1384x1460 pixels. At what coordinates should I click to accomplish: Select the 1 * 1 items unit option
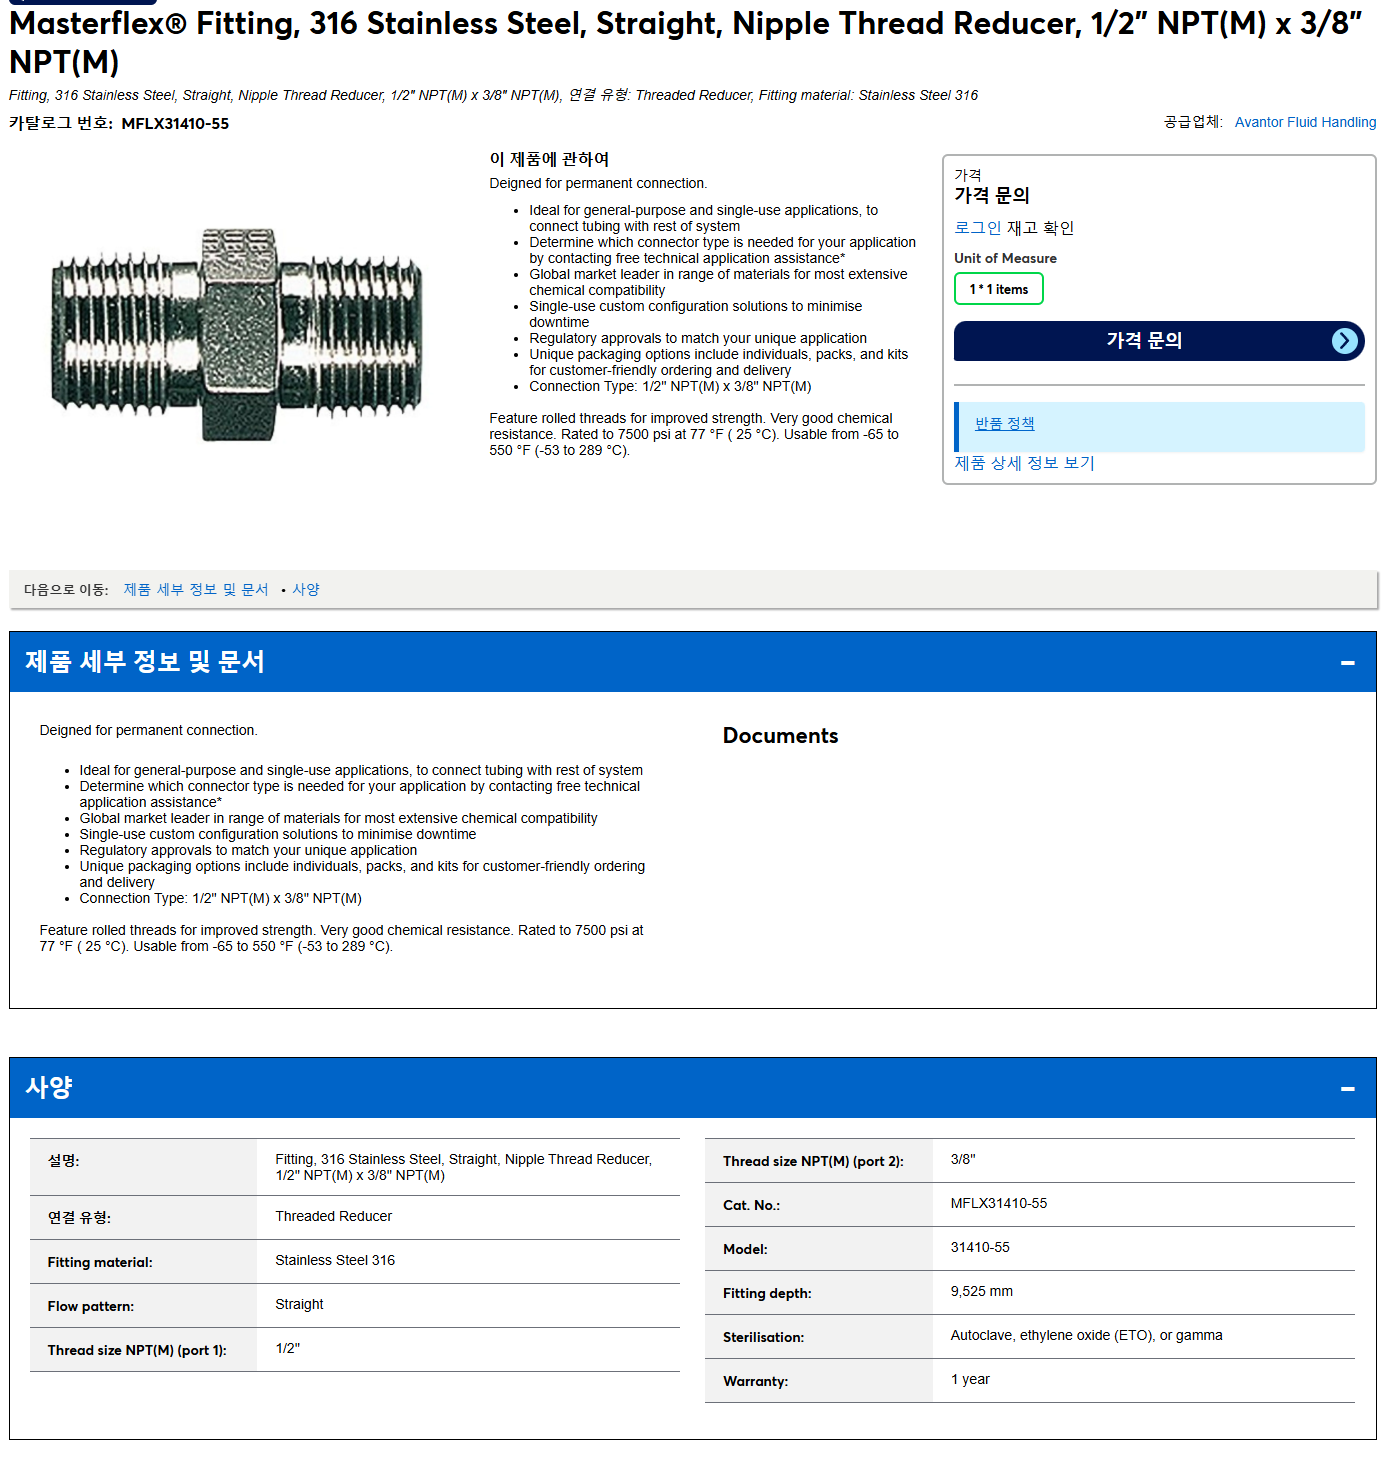998,289
